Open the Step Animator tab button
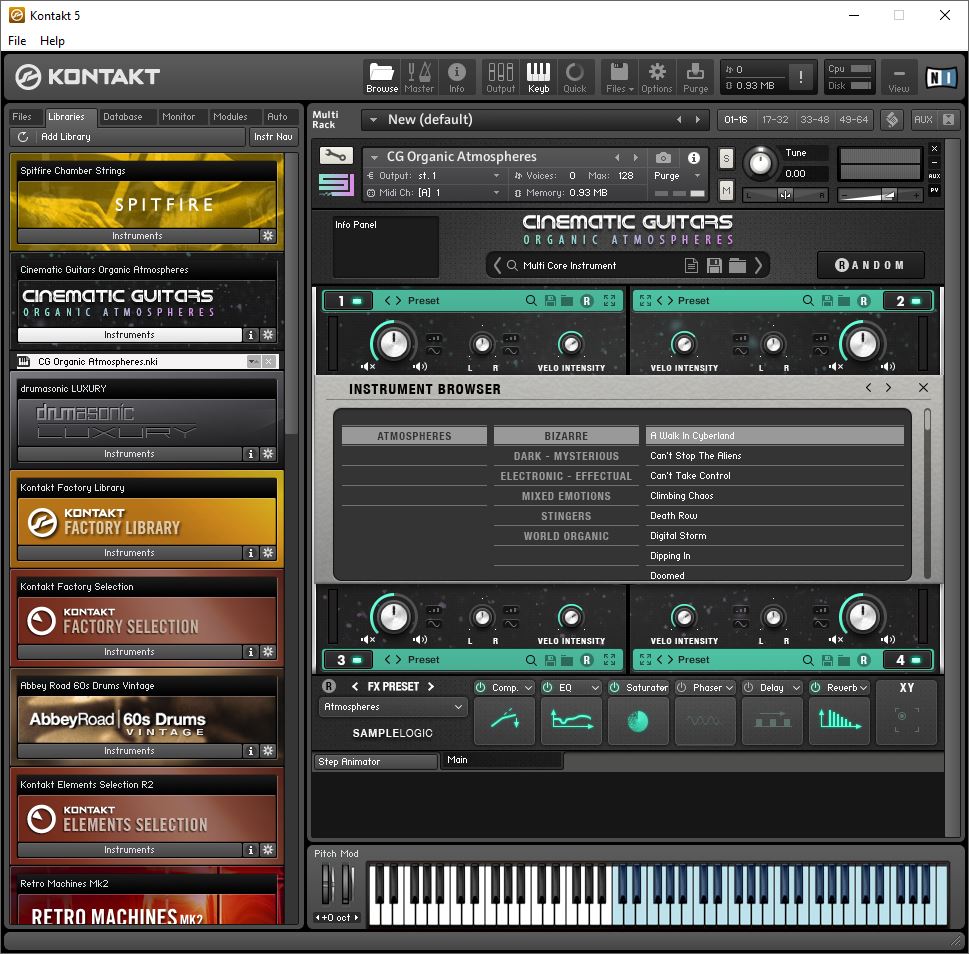 pyautogui.click(x=375, y=762)
